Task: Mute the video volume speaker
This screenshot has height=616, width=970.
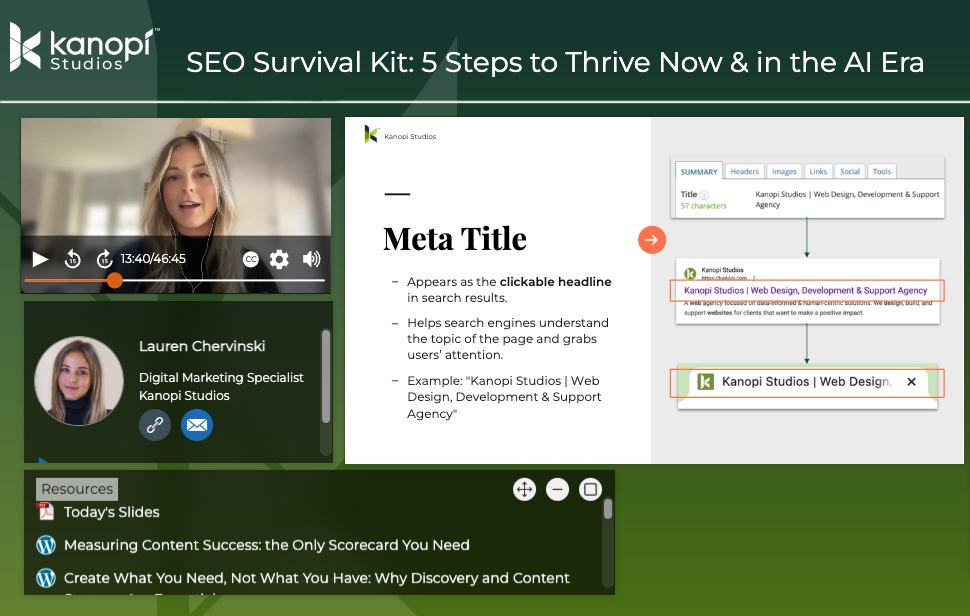Action: [311, 259]
